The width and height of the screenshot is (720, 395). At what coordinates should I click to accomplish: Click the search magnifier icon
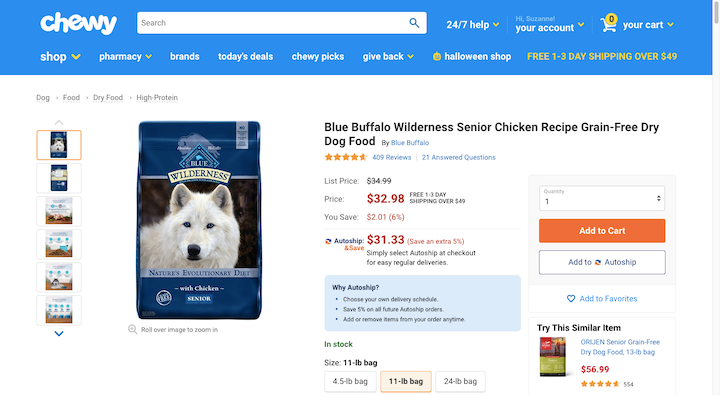414,23
